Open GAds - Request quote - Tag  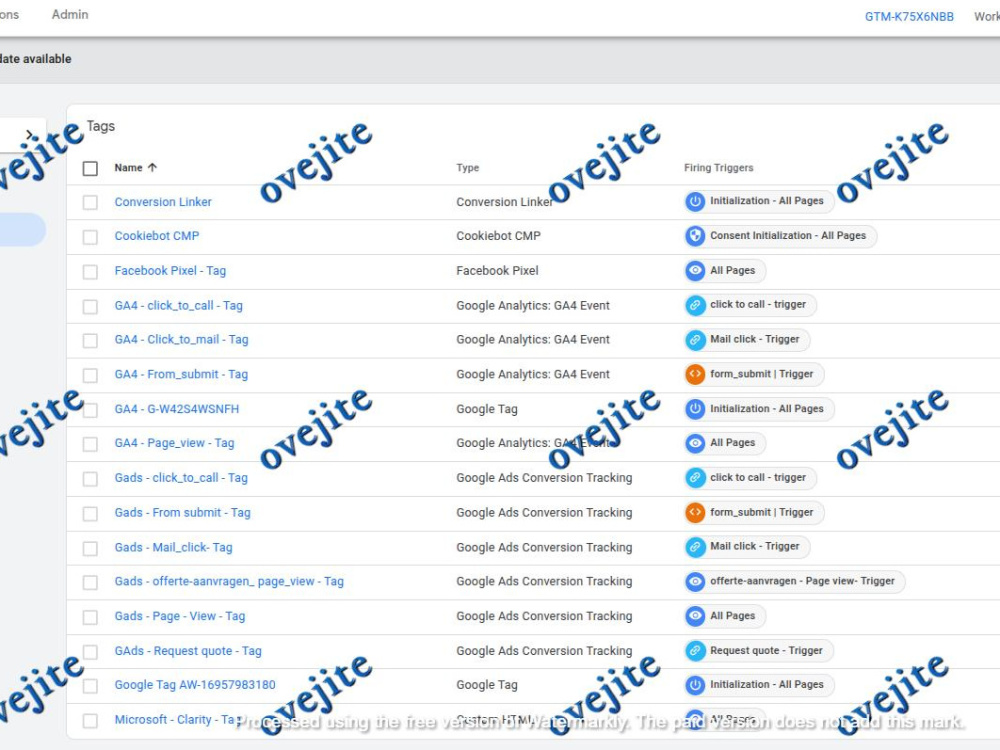point(188,651)
